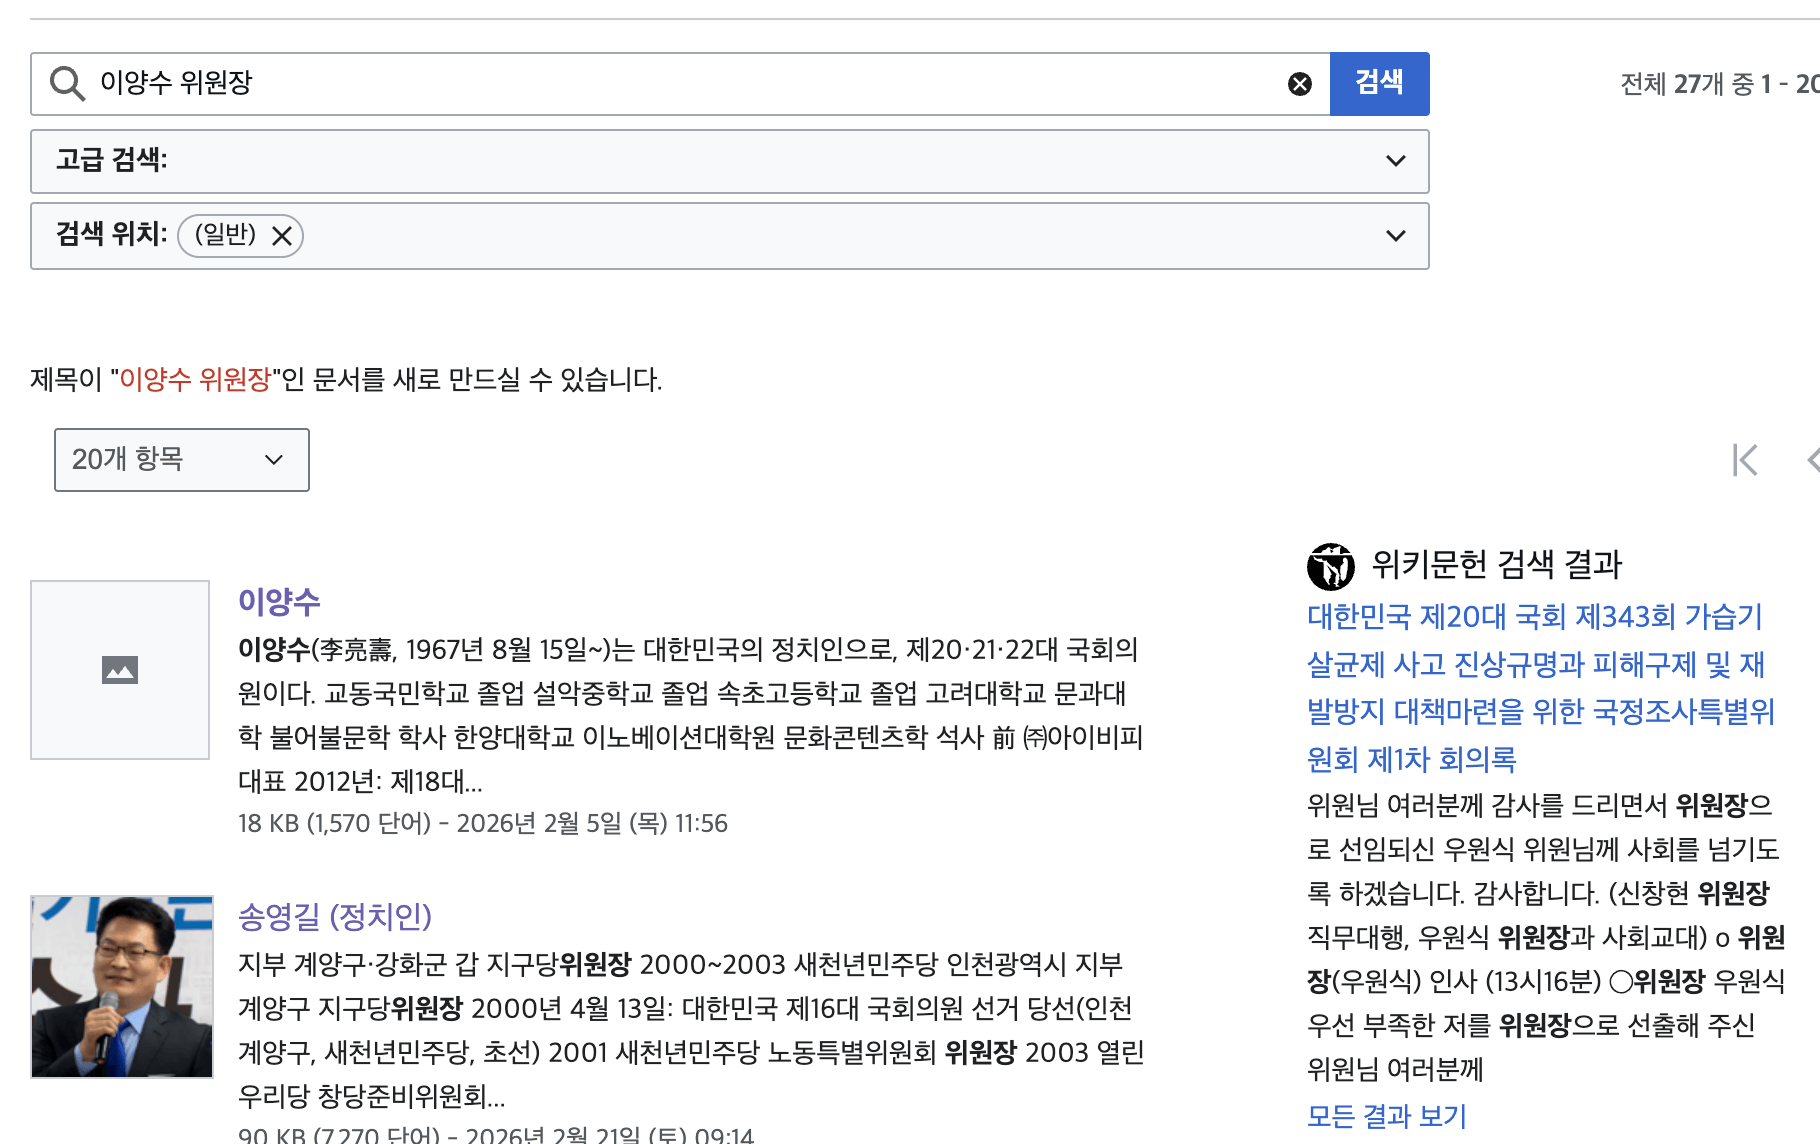Open the 송영길 photo thumbnail
1820x1144 pixels.
(122, 987)
